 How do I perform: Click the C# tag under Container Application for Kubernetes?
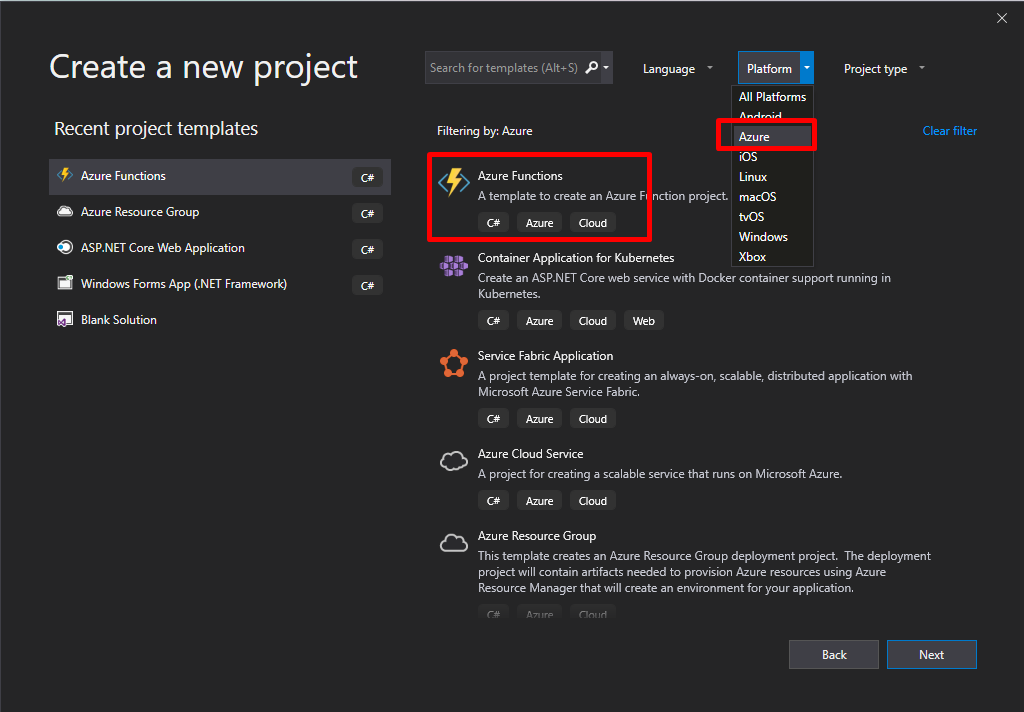coord(493,321)
